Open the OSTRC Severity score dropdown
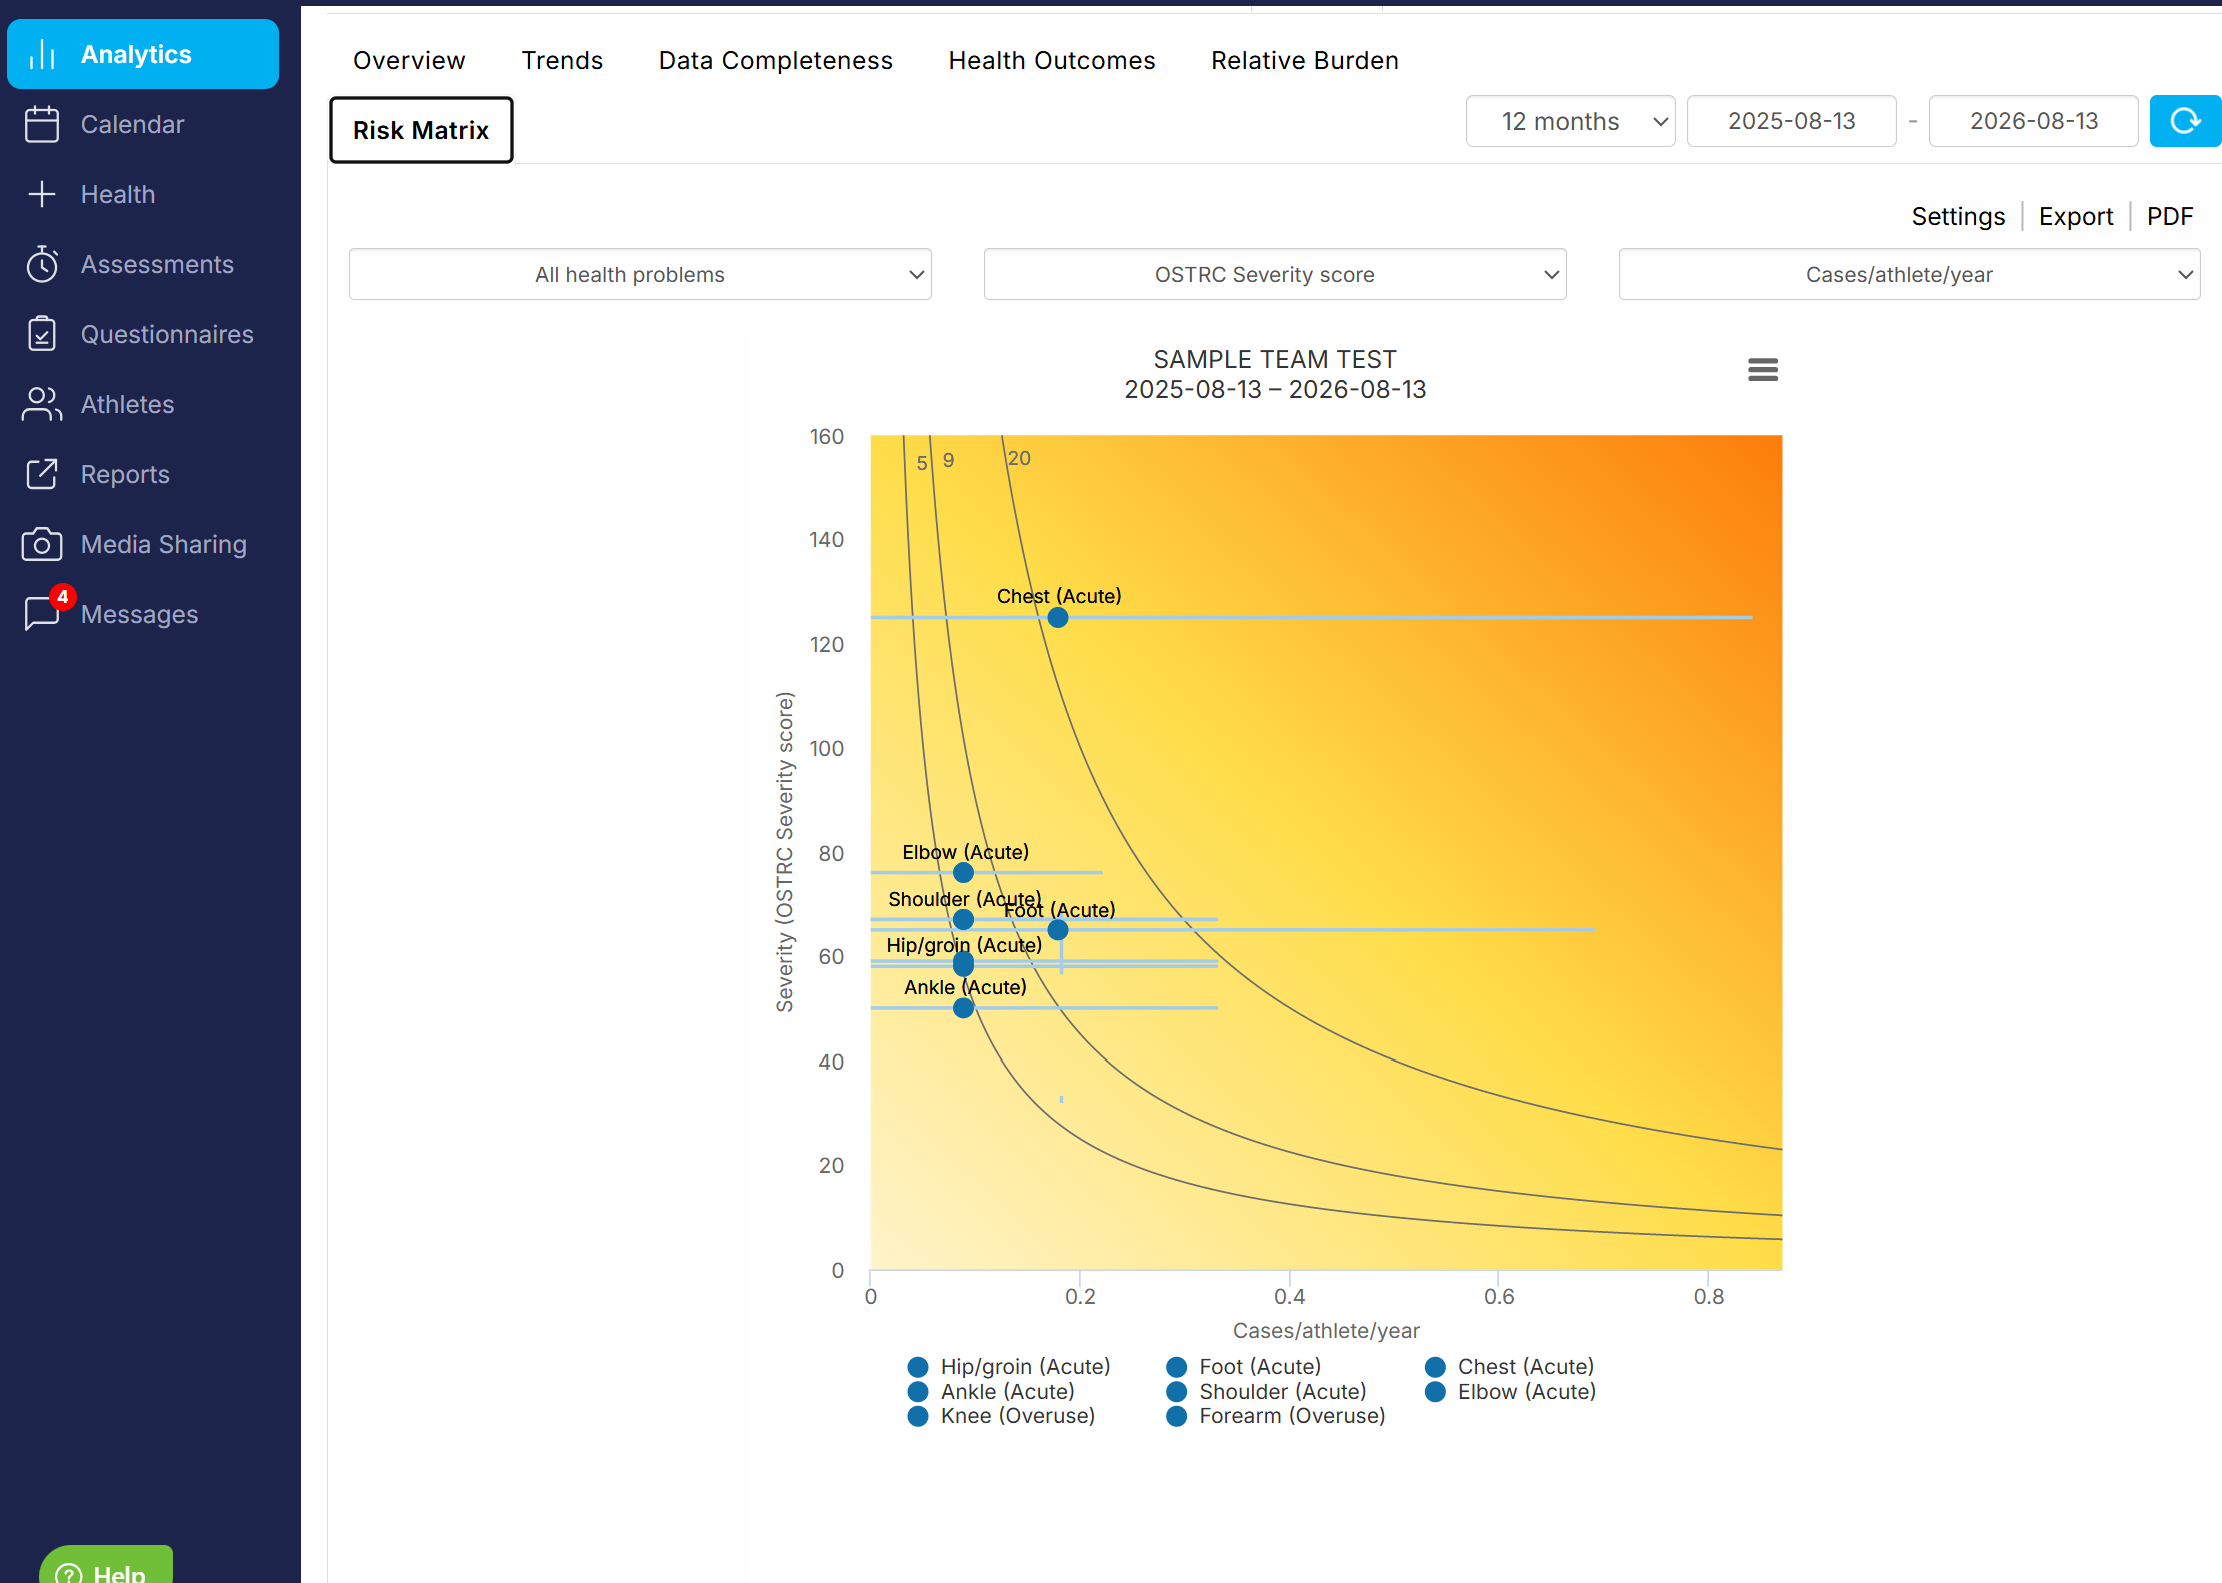 1275,274
